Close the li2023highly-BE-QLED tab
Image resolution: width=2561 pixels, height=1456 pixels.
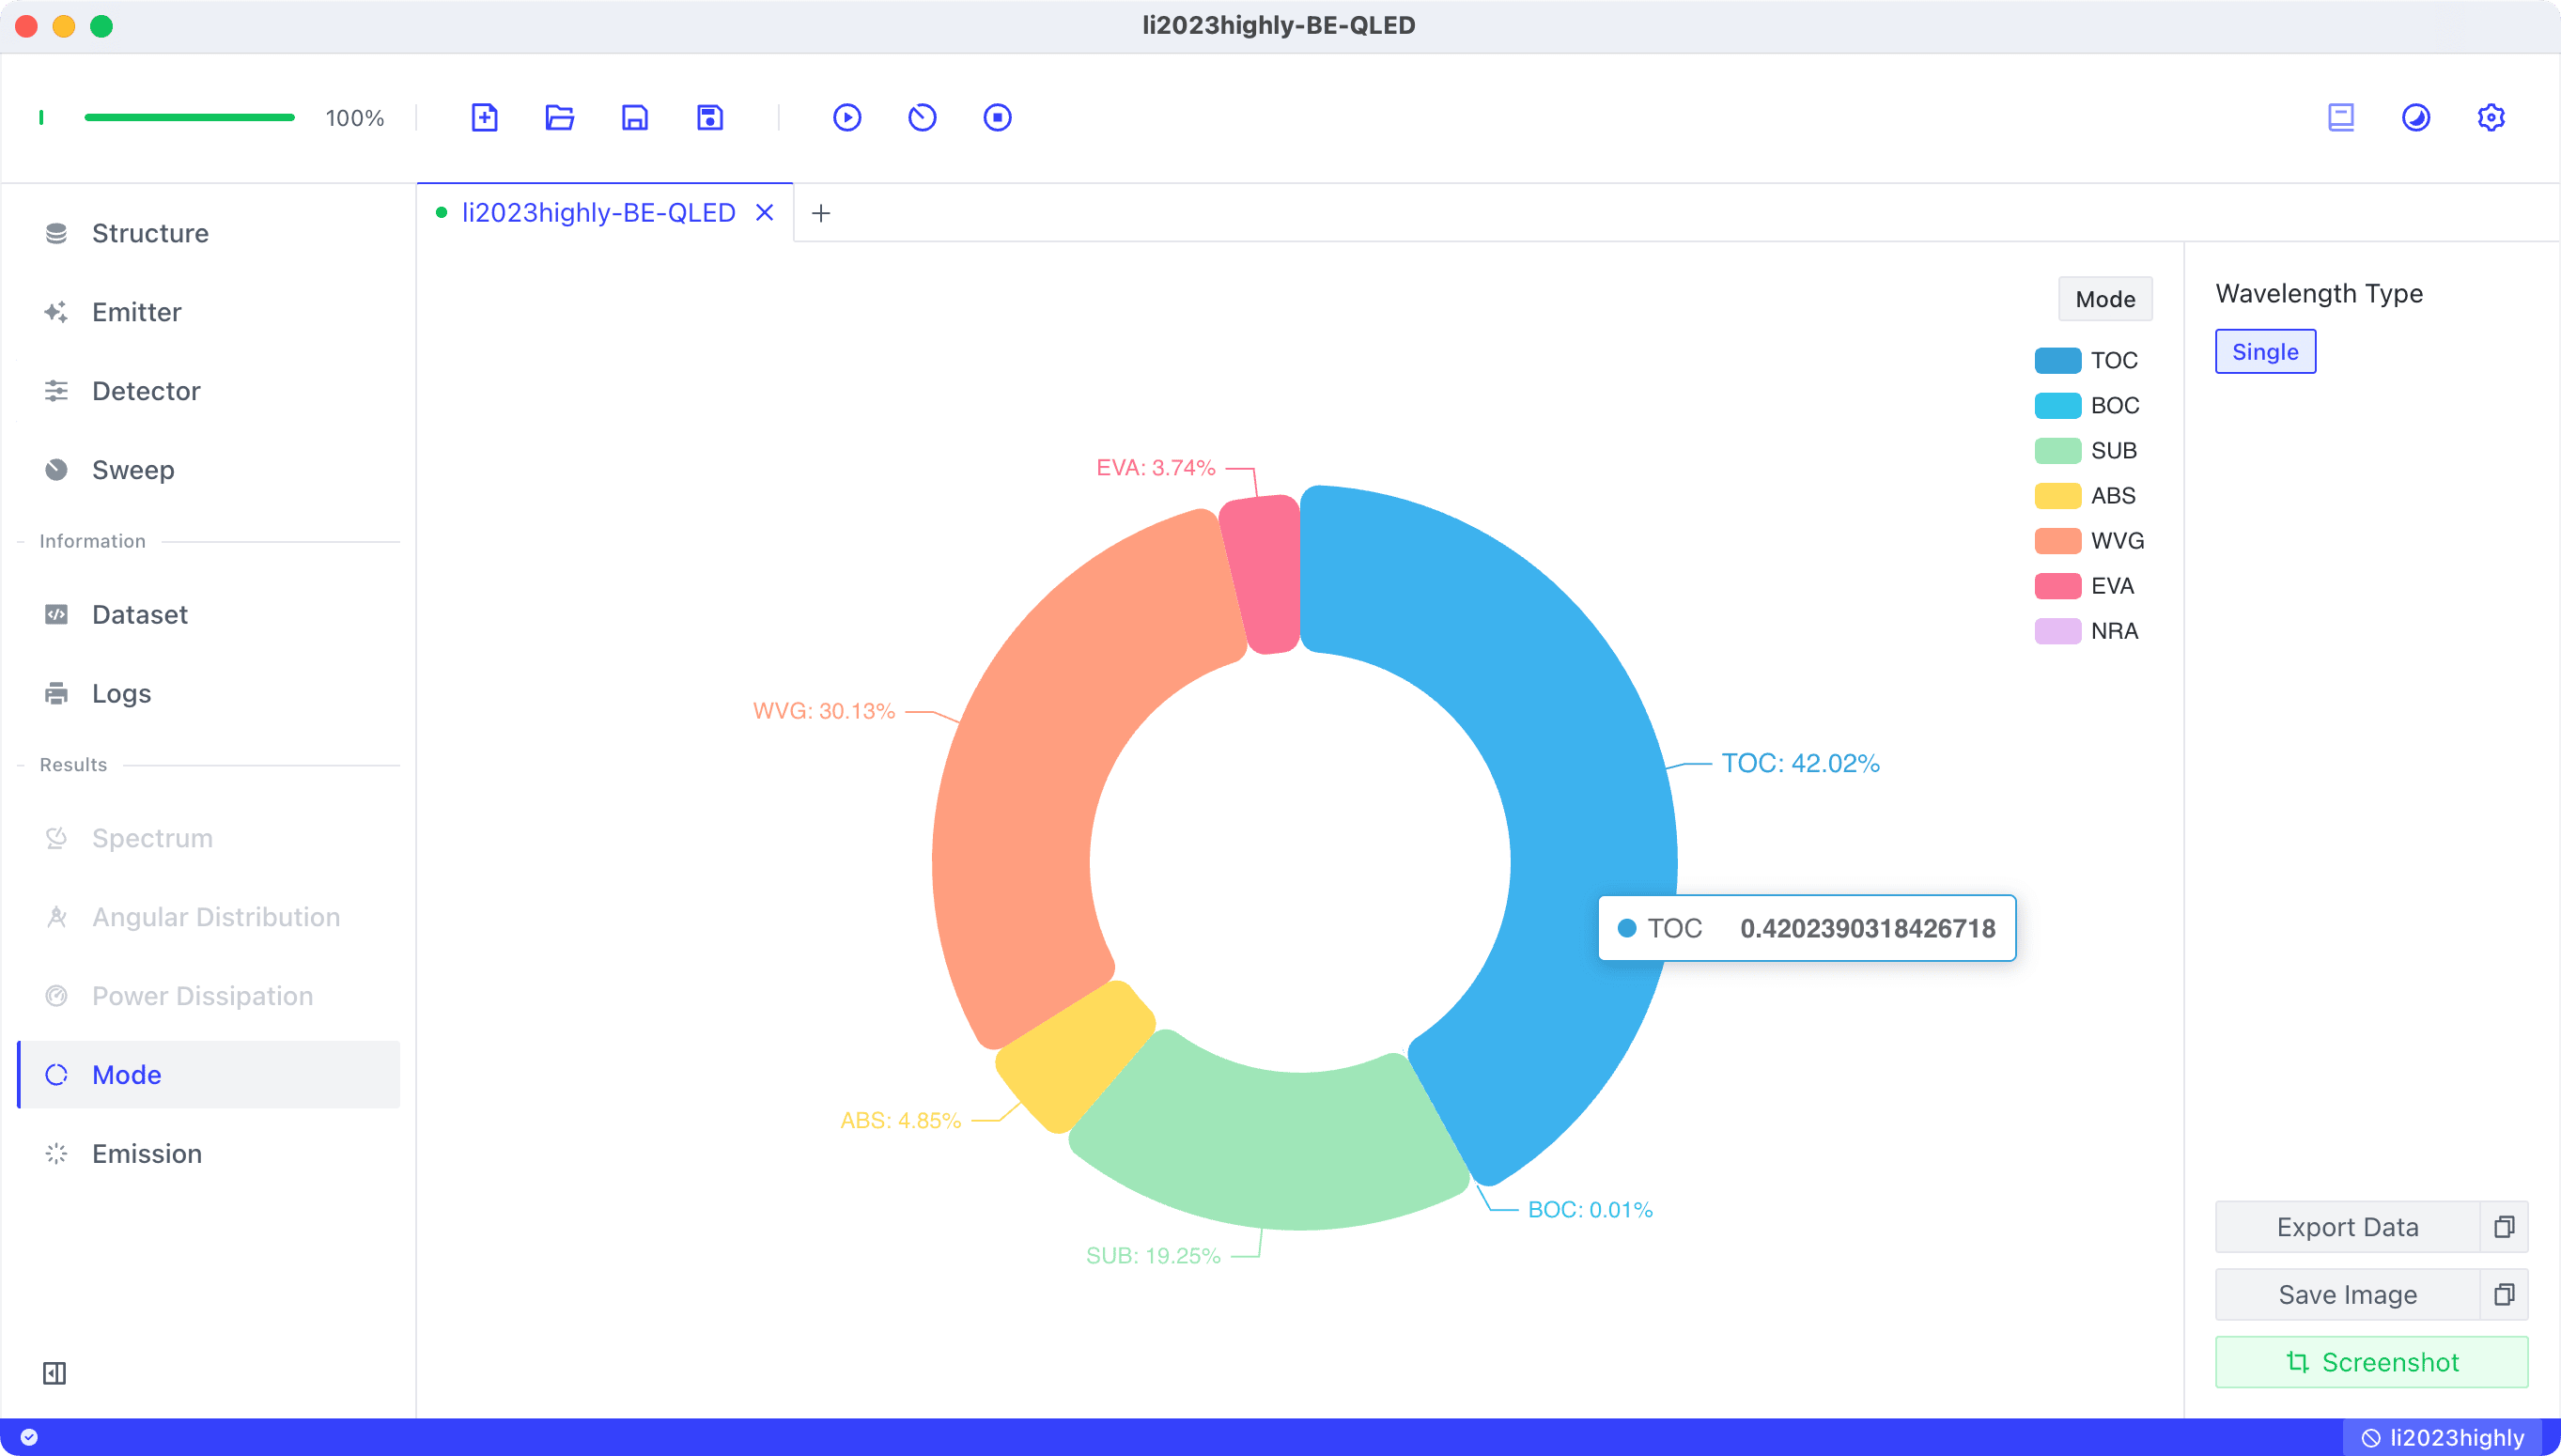point(764,212)
